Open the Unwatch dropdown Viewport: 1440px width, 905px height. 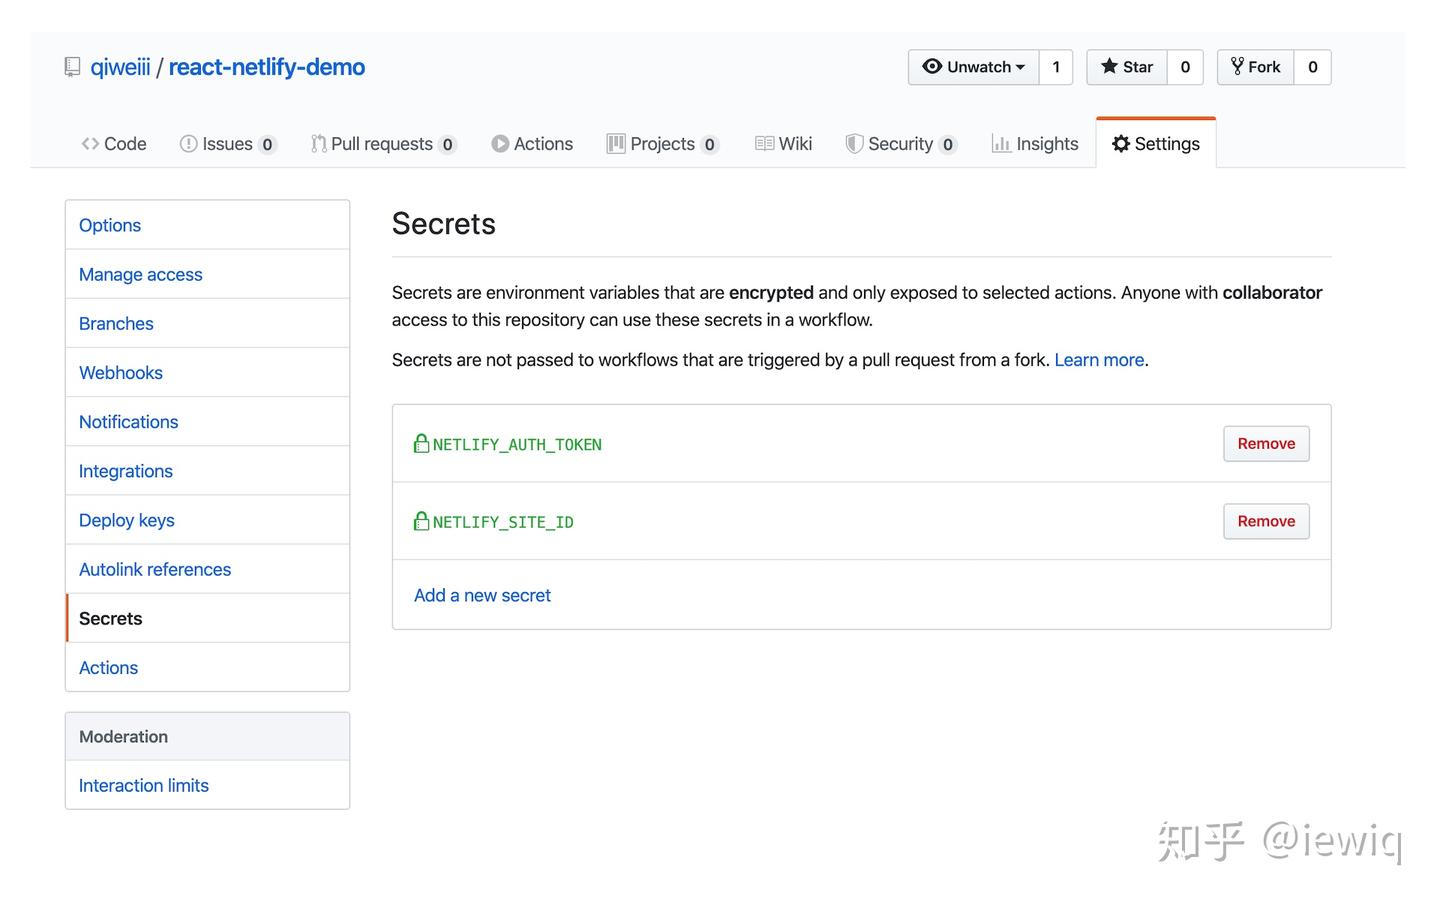coord(974,67)
